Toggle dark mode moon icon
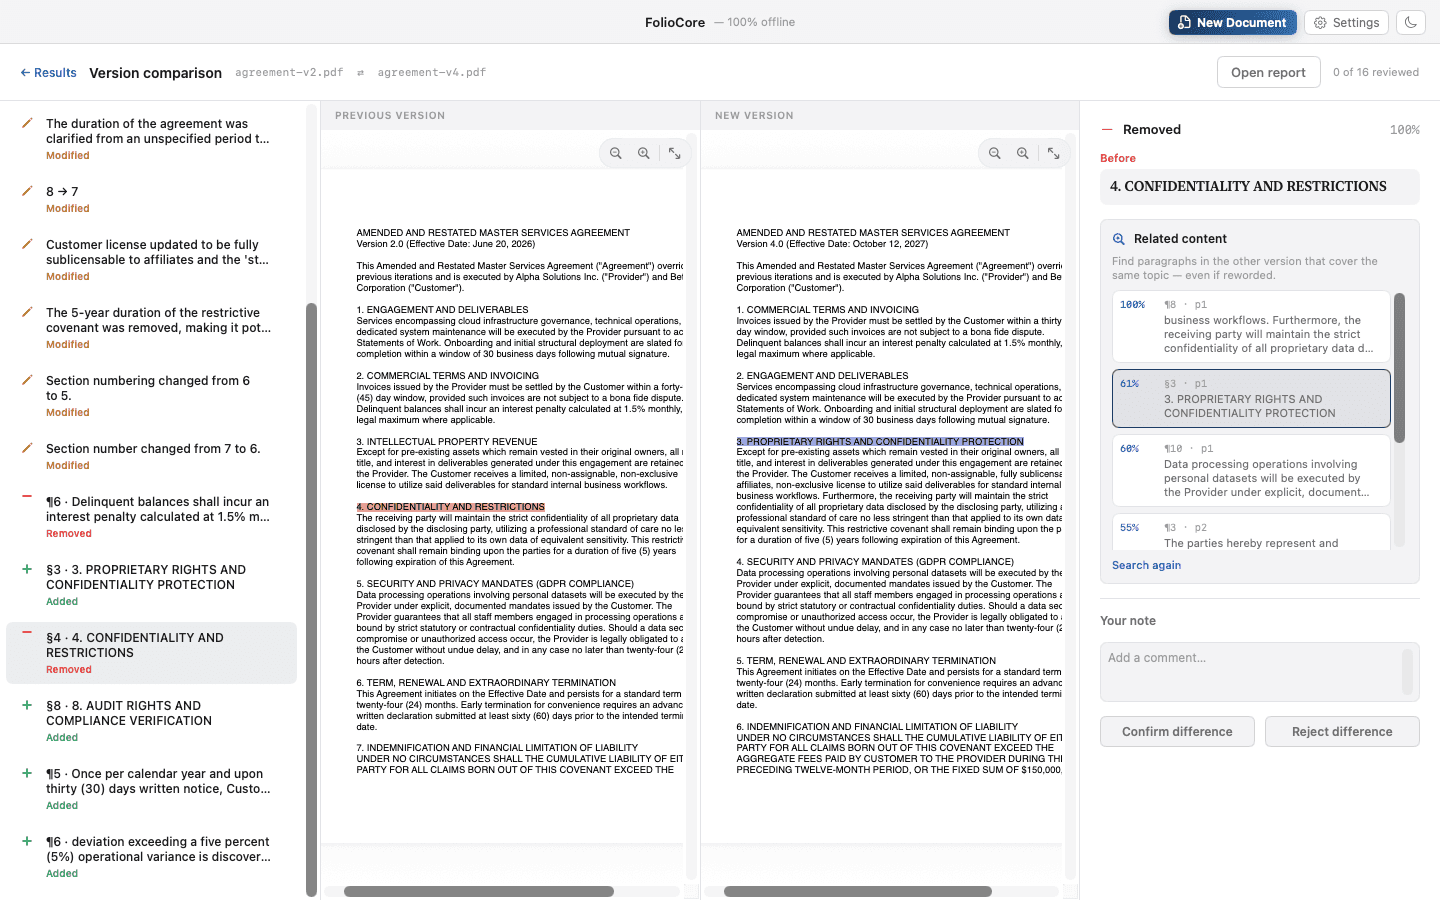1440x900 pixels. point(1411,22)
